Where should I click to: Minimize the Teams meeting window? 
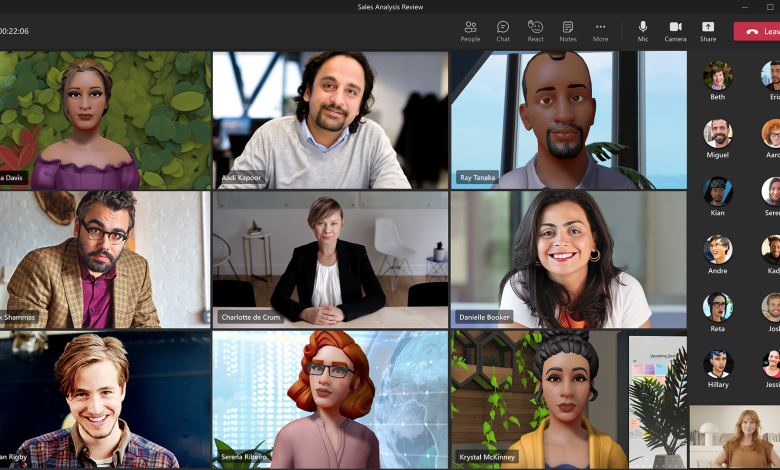(745, 7)
